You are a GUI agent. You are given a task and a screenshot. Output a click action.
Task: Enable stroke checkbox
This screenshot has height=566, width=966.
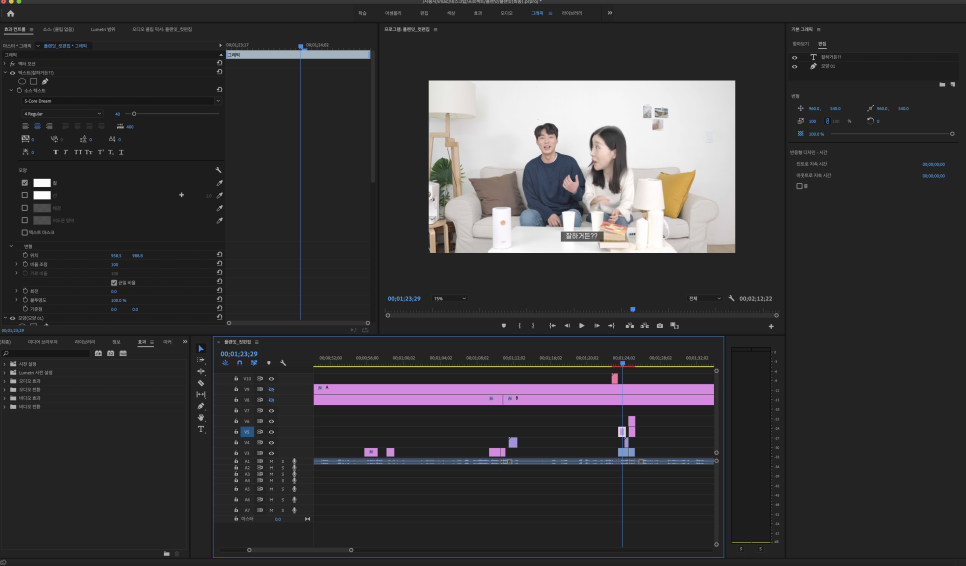pos(25,195)
